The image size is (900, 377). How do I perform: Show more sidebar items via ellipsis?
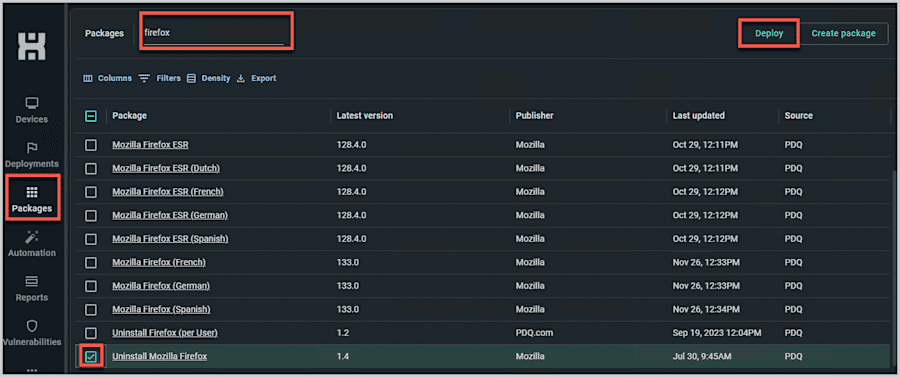click(32, 370)
